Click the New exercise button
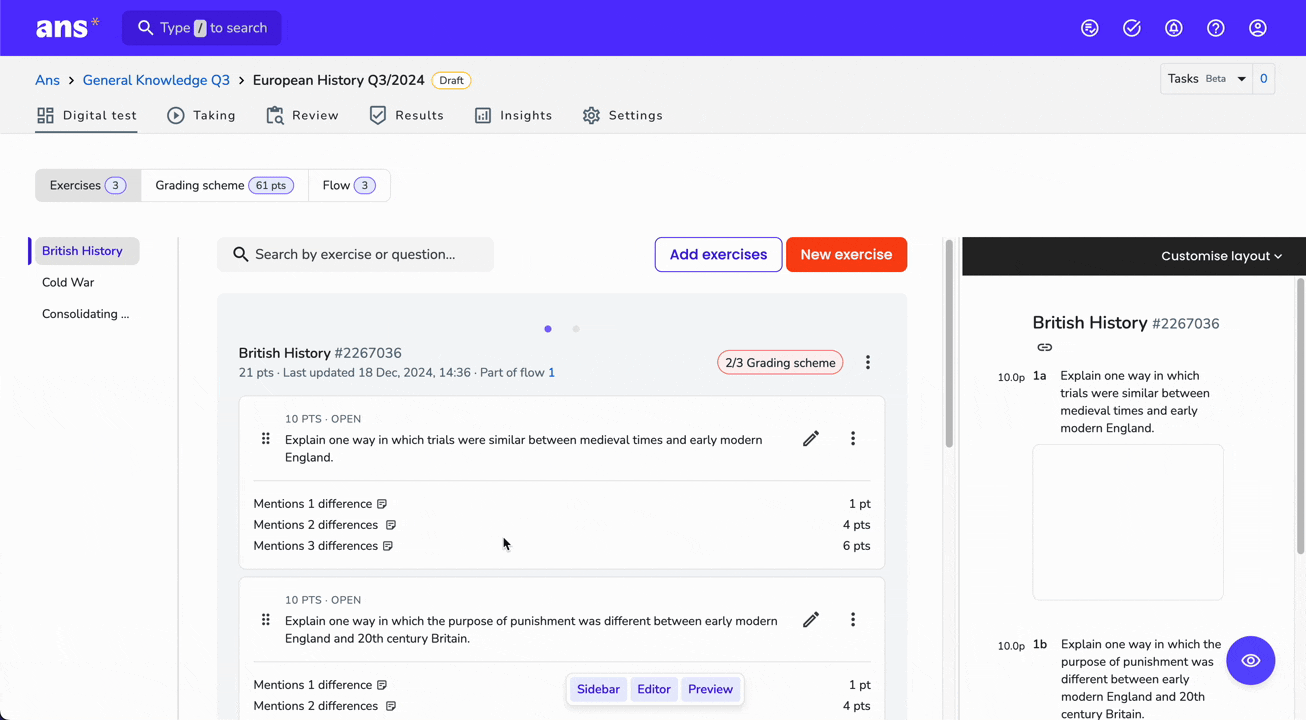1306x720 pixels. [x=846, y=255]
